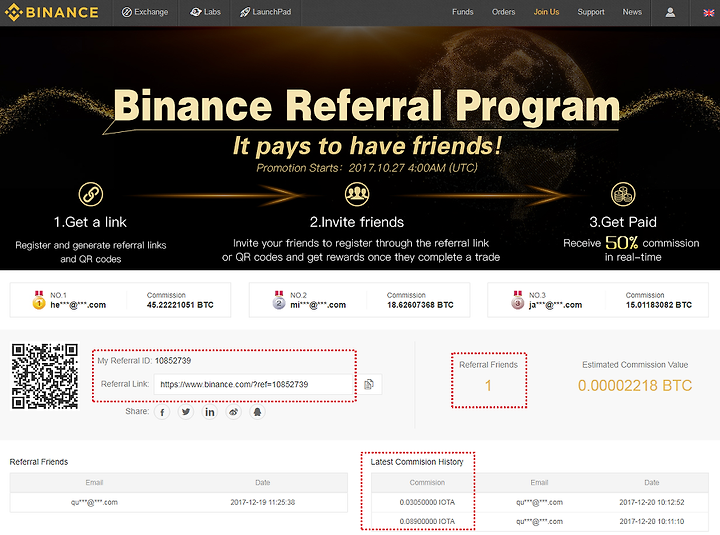Open the Orders menu
This screenshot has height=535, width=720.
(x=503, y=12)
